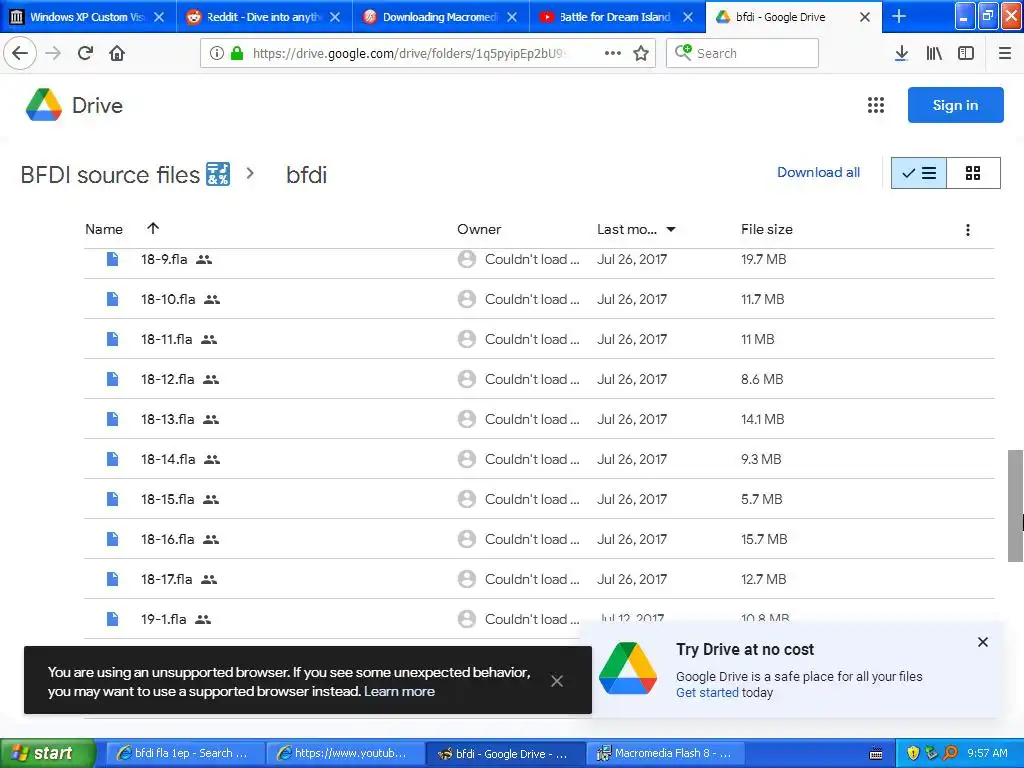Switch to Macromedia Flash 8 taskbar window

coord(664,753)
